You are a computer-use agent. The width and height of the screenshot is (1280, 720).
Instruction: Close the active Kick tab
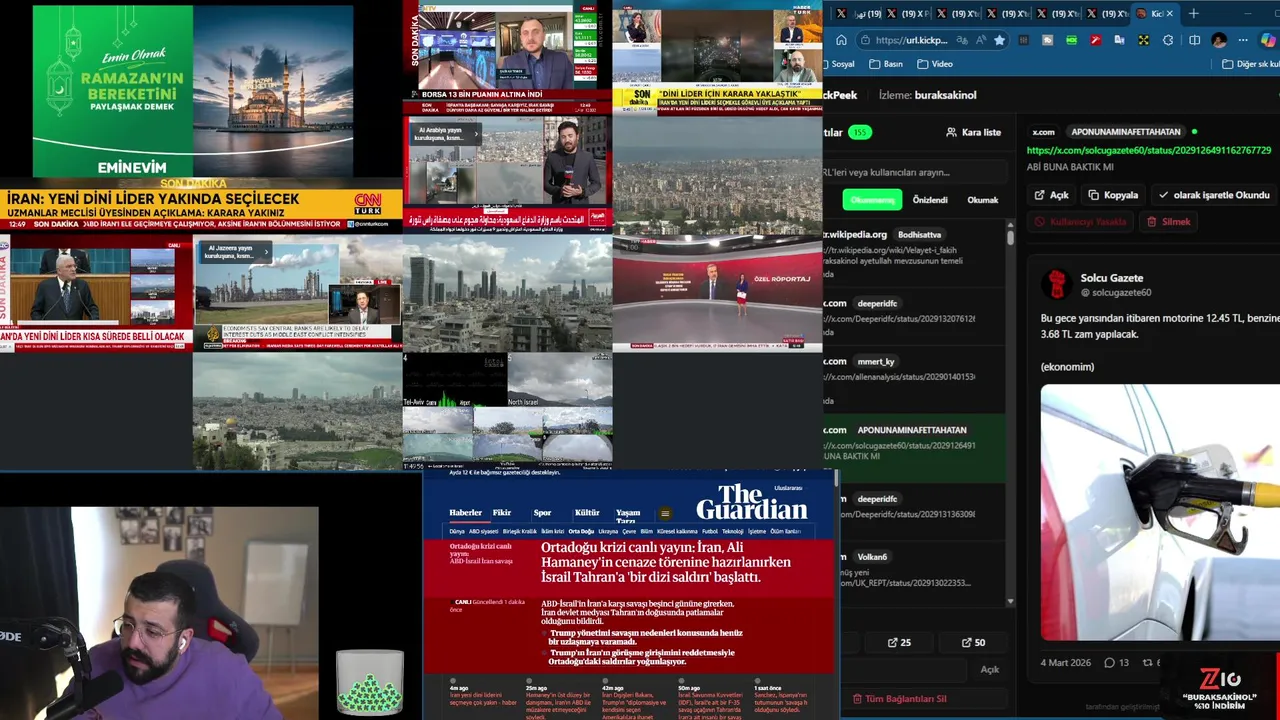click(1171, 13)
